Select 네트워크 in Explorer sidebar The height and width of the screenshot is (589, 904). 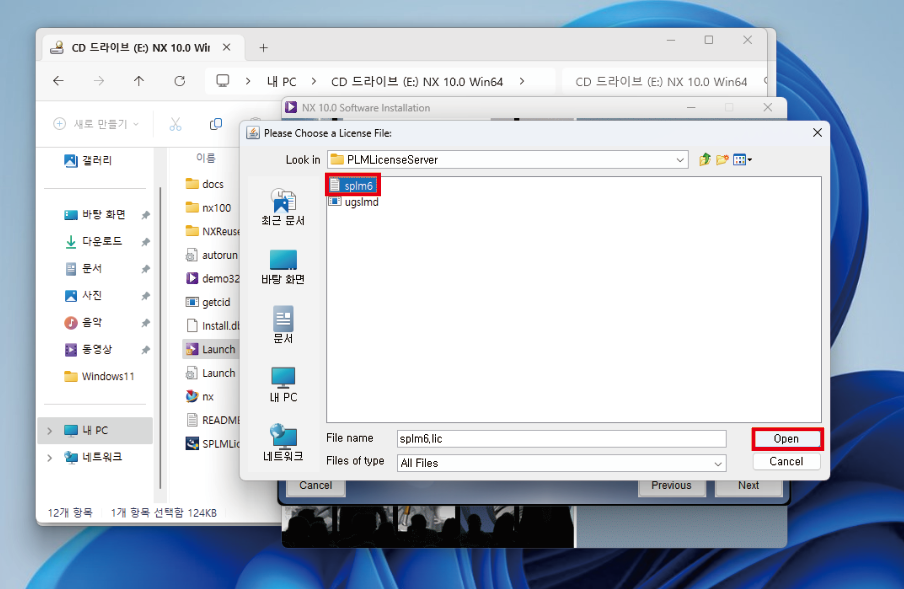click(93, 458)
